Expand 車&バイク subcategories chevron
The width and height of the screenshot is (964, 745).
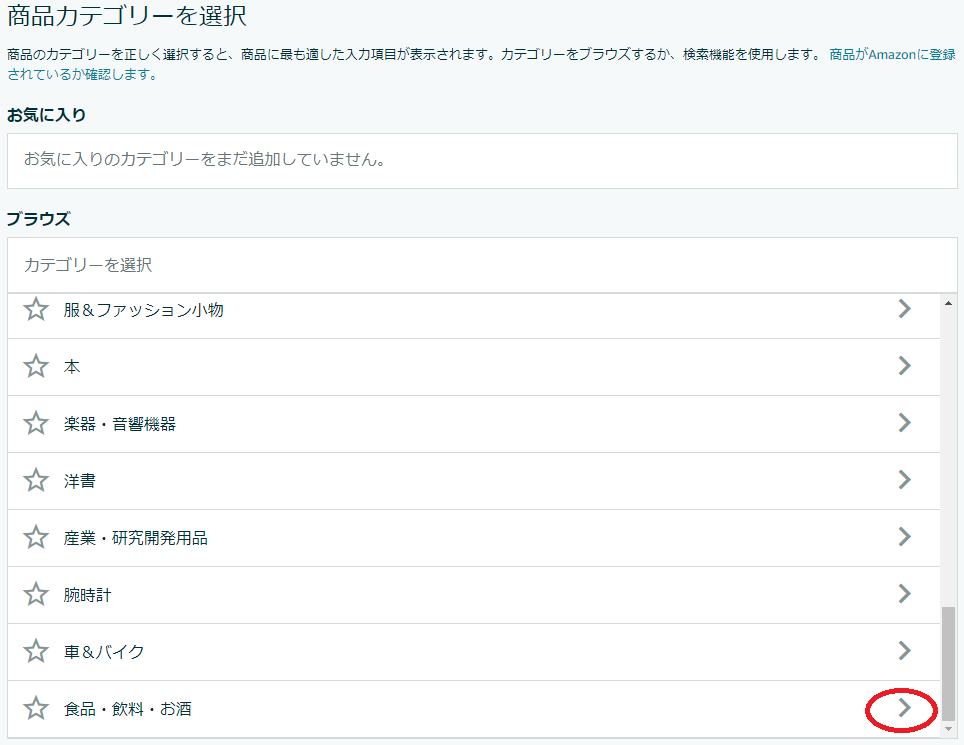click(x=904, y=650)
